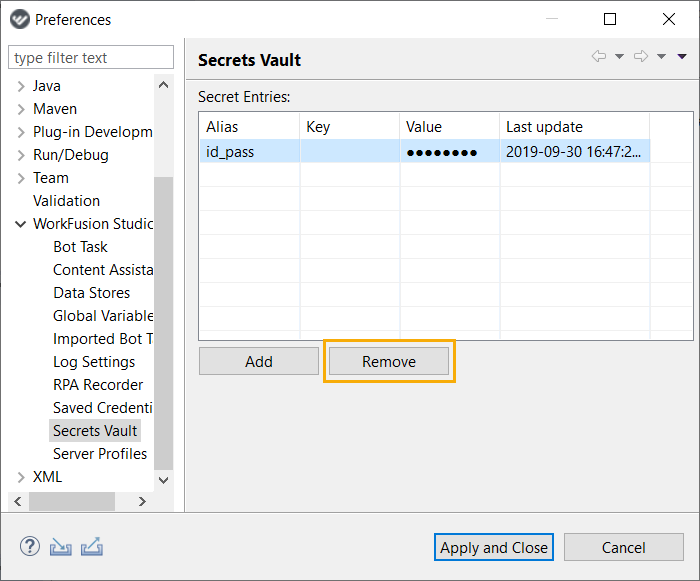Image resolution: width=700 pixels, height=581 pixels.
Task: Go back using the left arrow icon
Action: point(599,56)
